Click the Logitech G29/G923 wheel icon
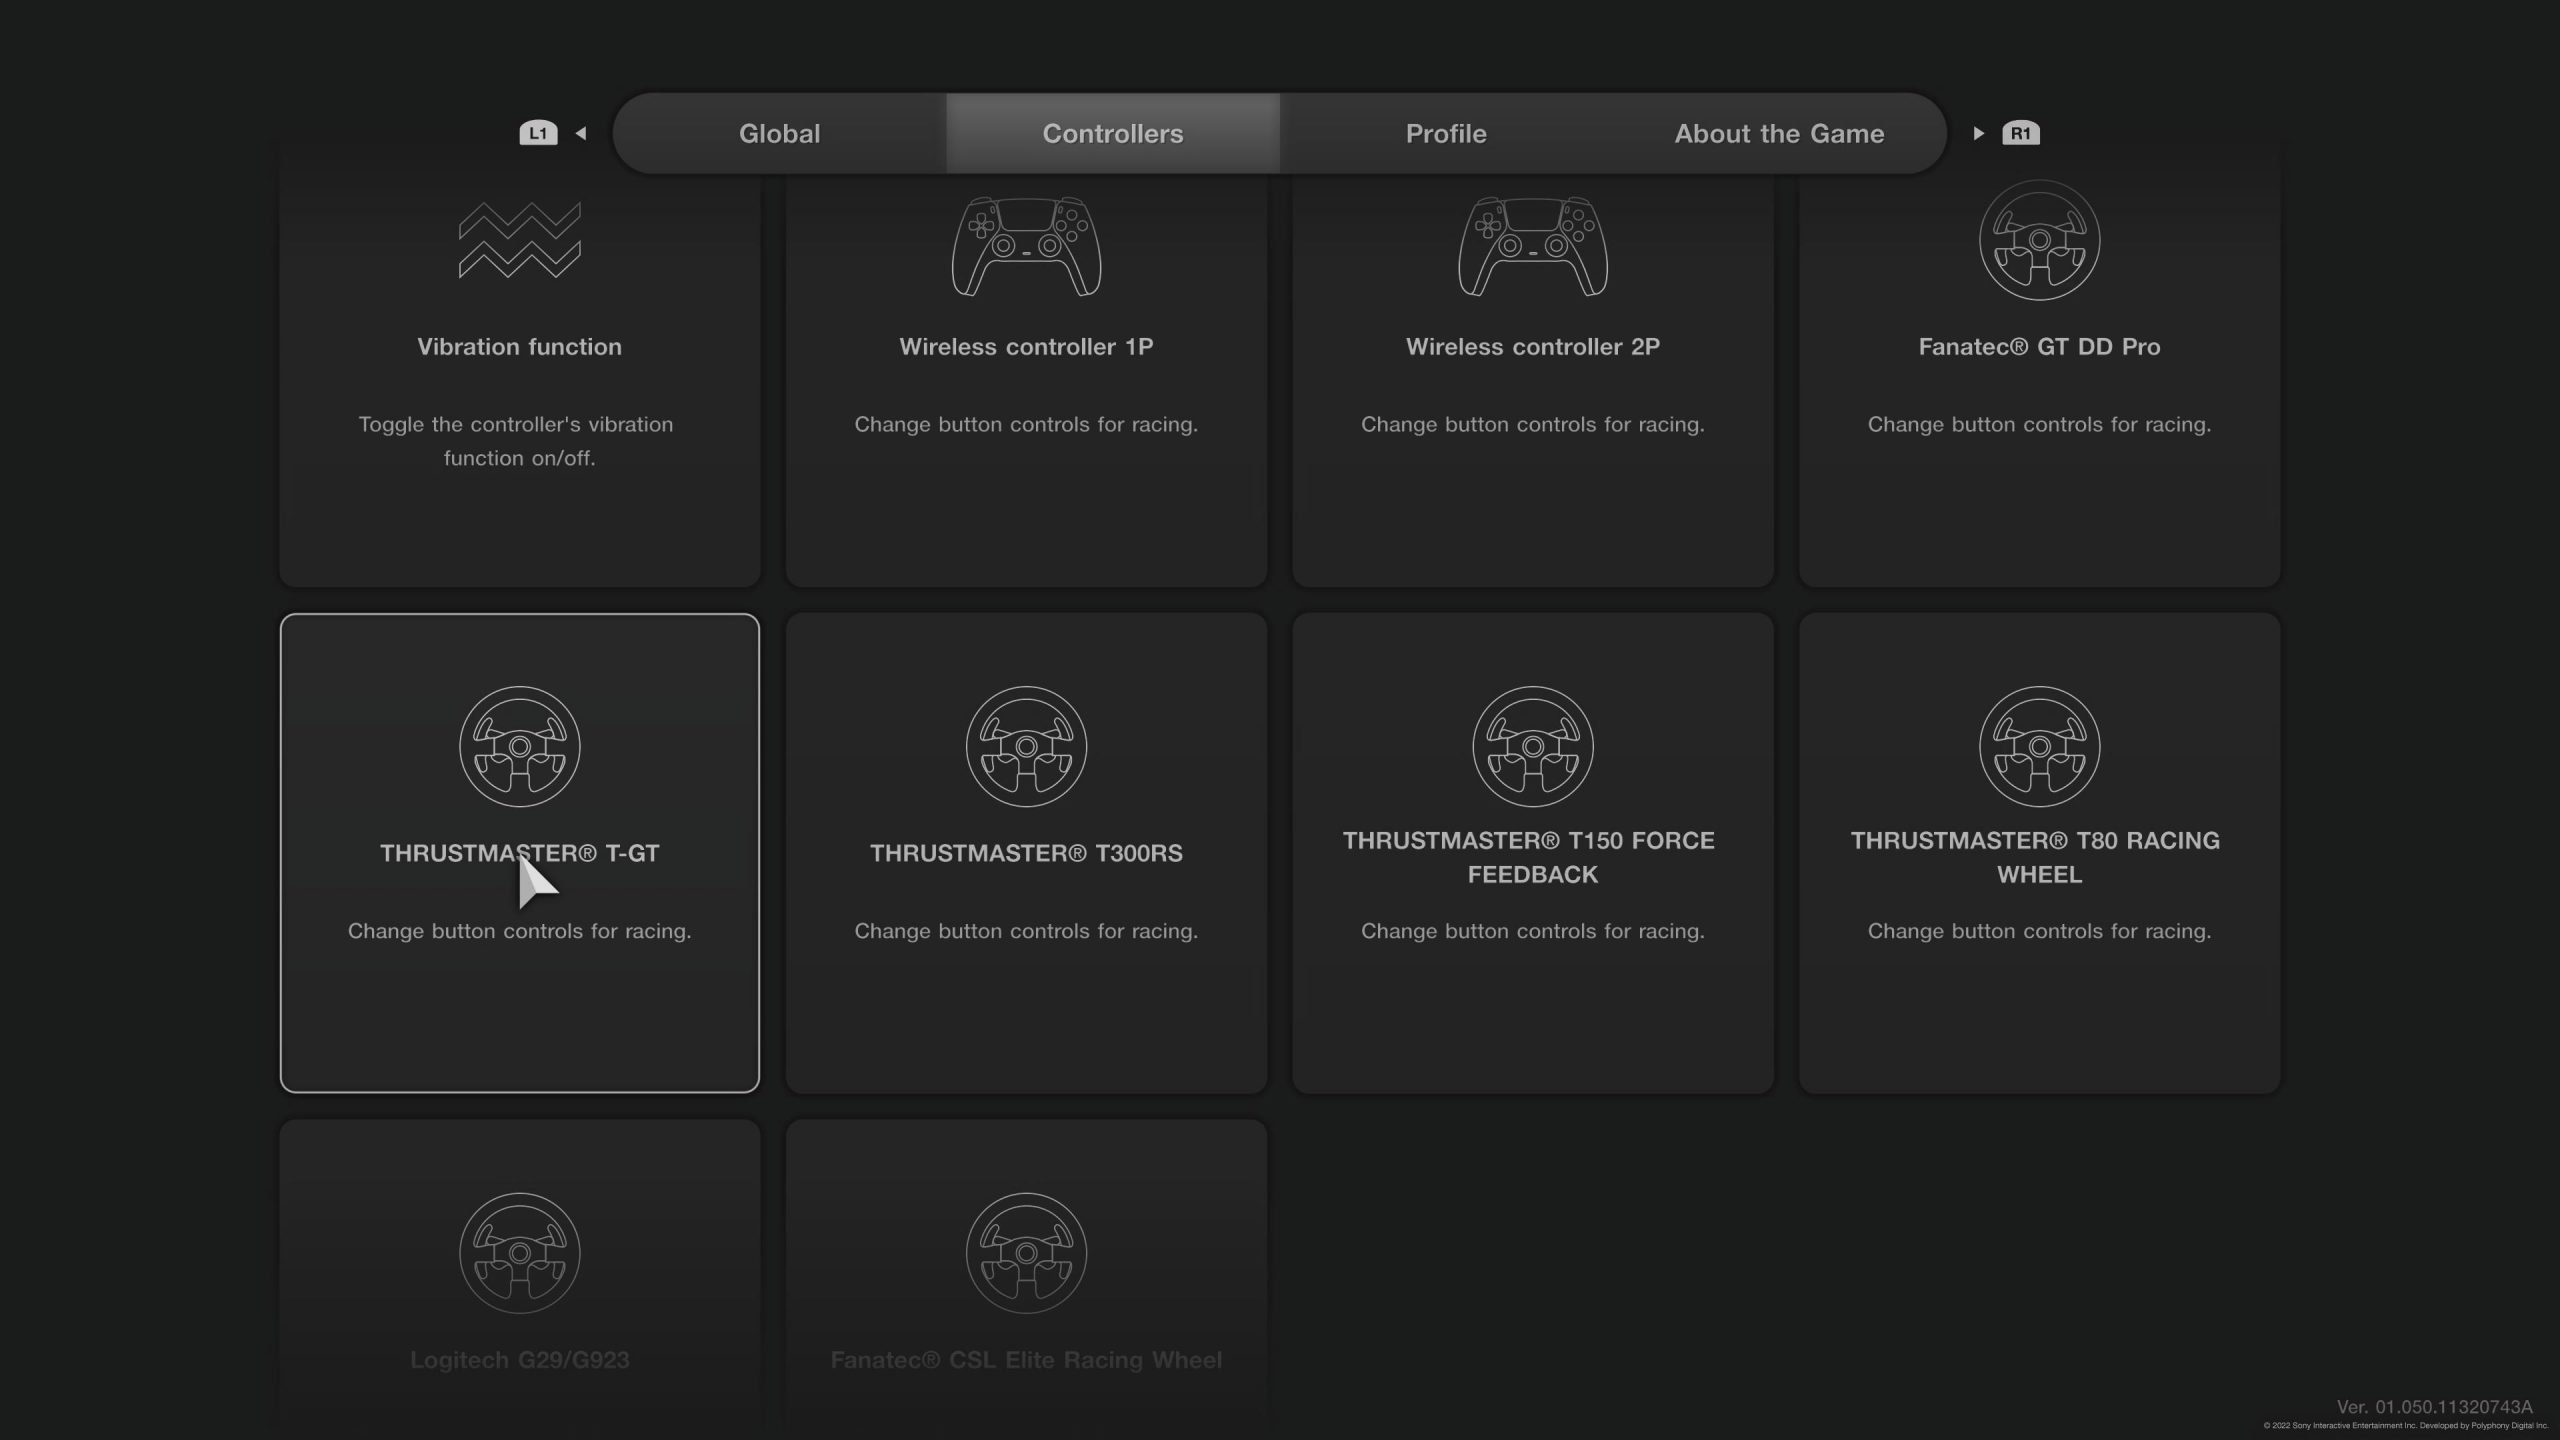 click(519, 1252)
